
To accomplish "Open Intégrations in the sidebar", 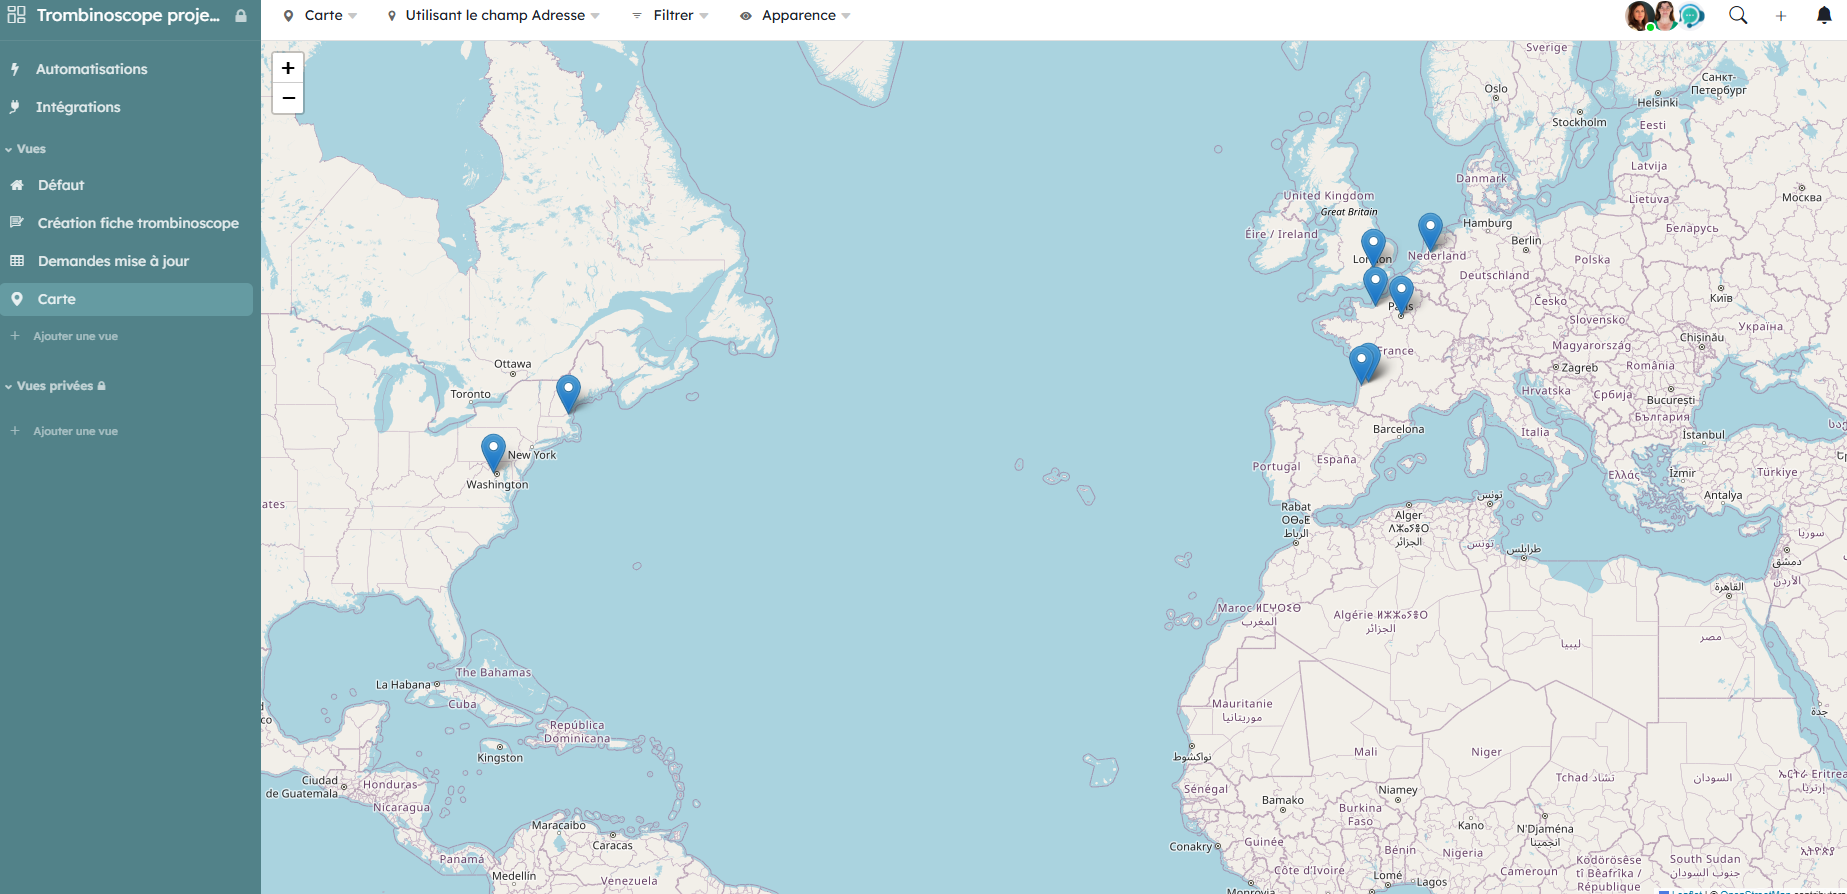I will 78,107.
